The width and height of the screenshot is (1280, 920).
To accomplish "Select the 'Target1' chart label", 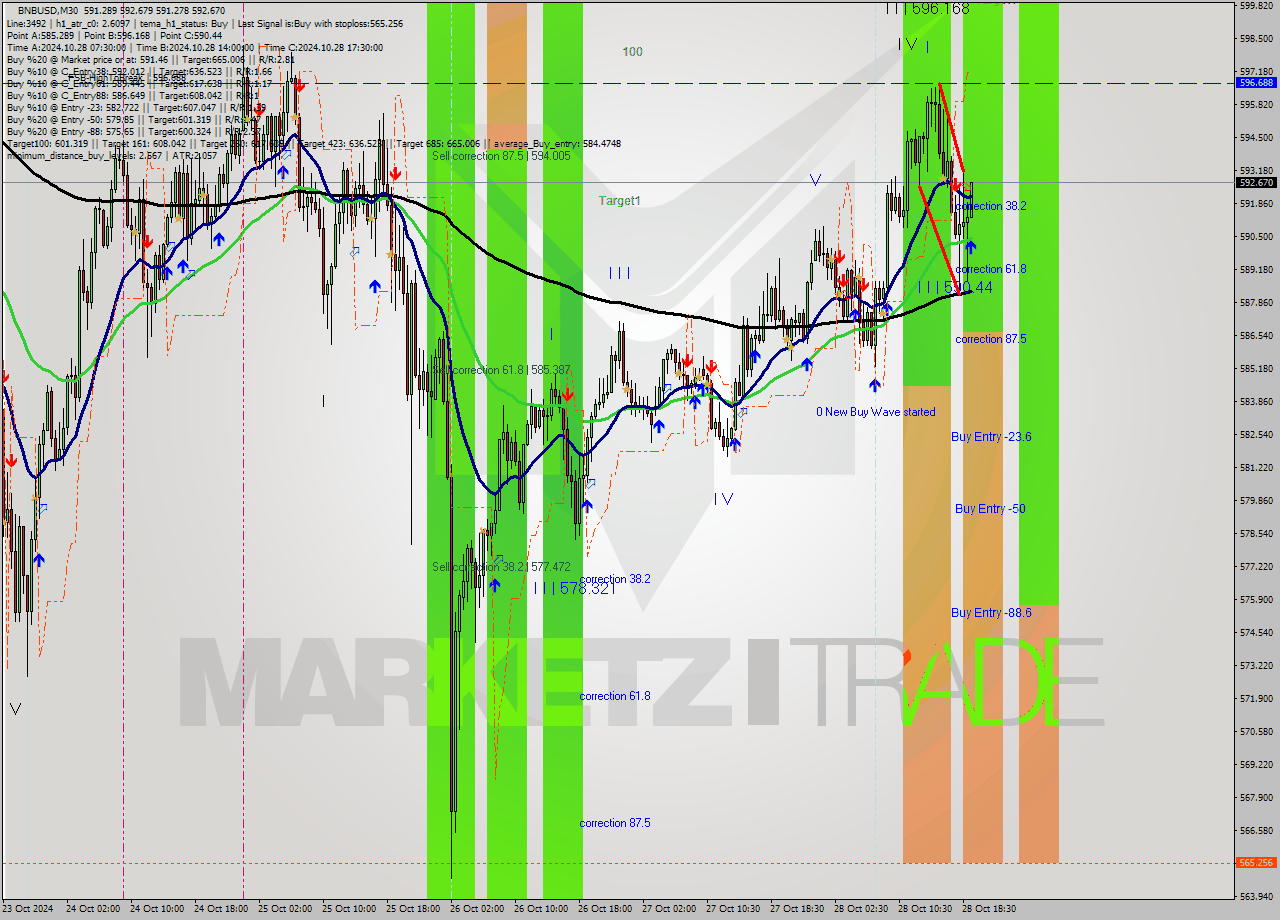I will tap(619, 201).
